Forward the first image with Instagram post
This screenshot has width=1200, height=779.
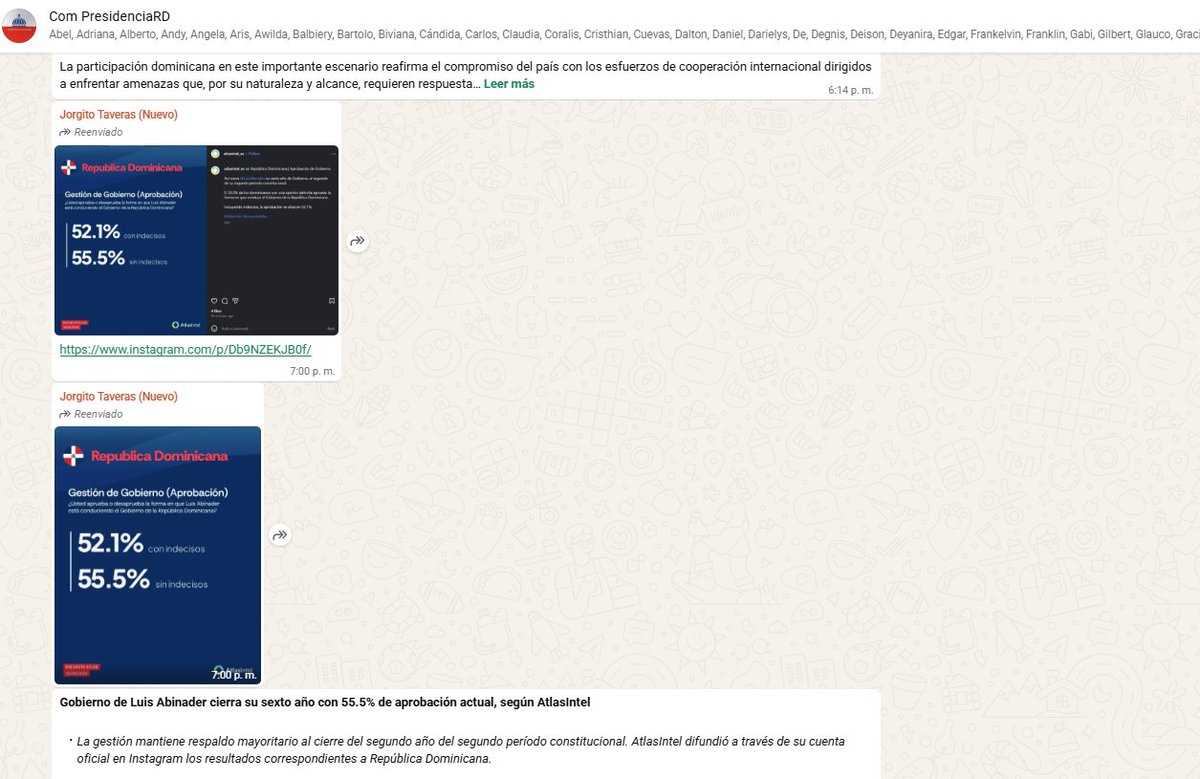click(358, 241)
